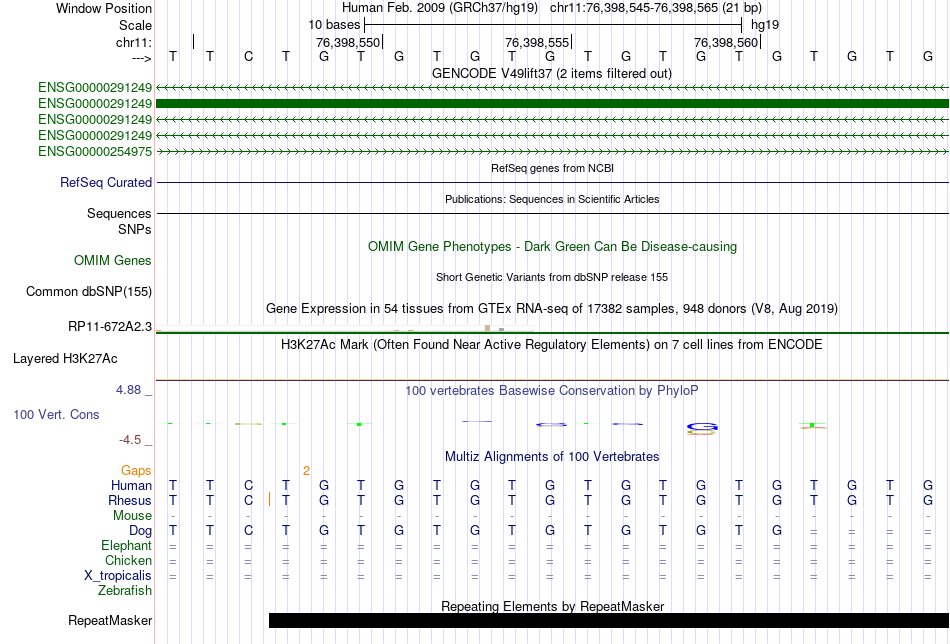Select the Elephant species label
The width and height of the screenshot is (950, 644).
coord(127,546)
